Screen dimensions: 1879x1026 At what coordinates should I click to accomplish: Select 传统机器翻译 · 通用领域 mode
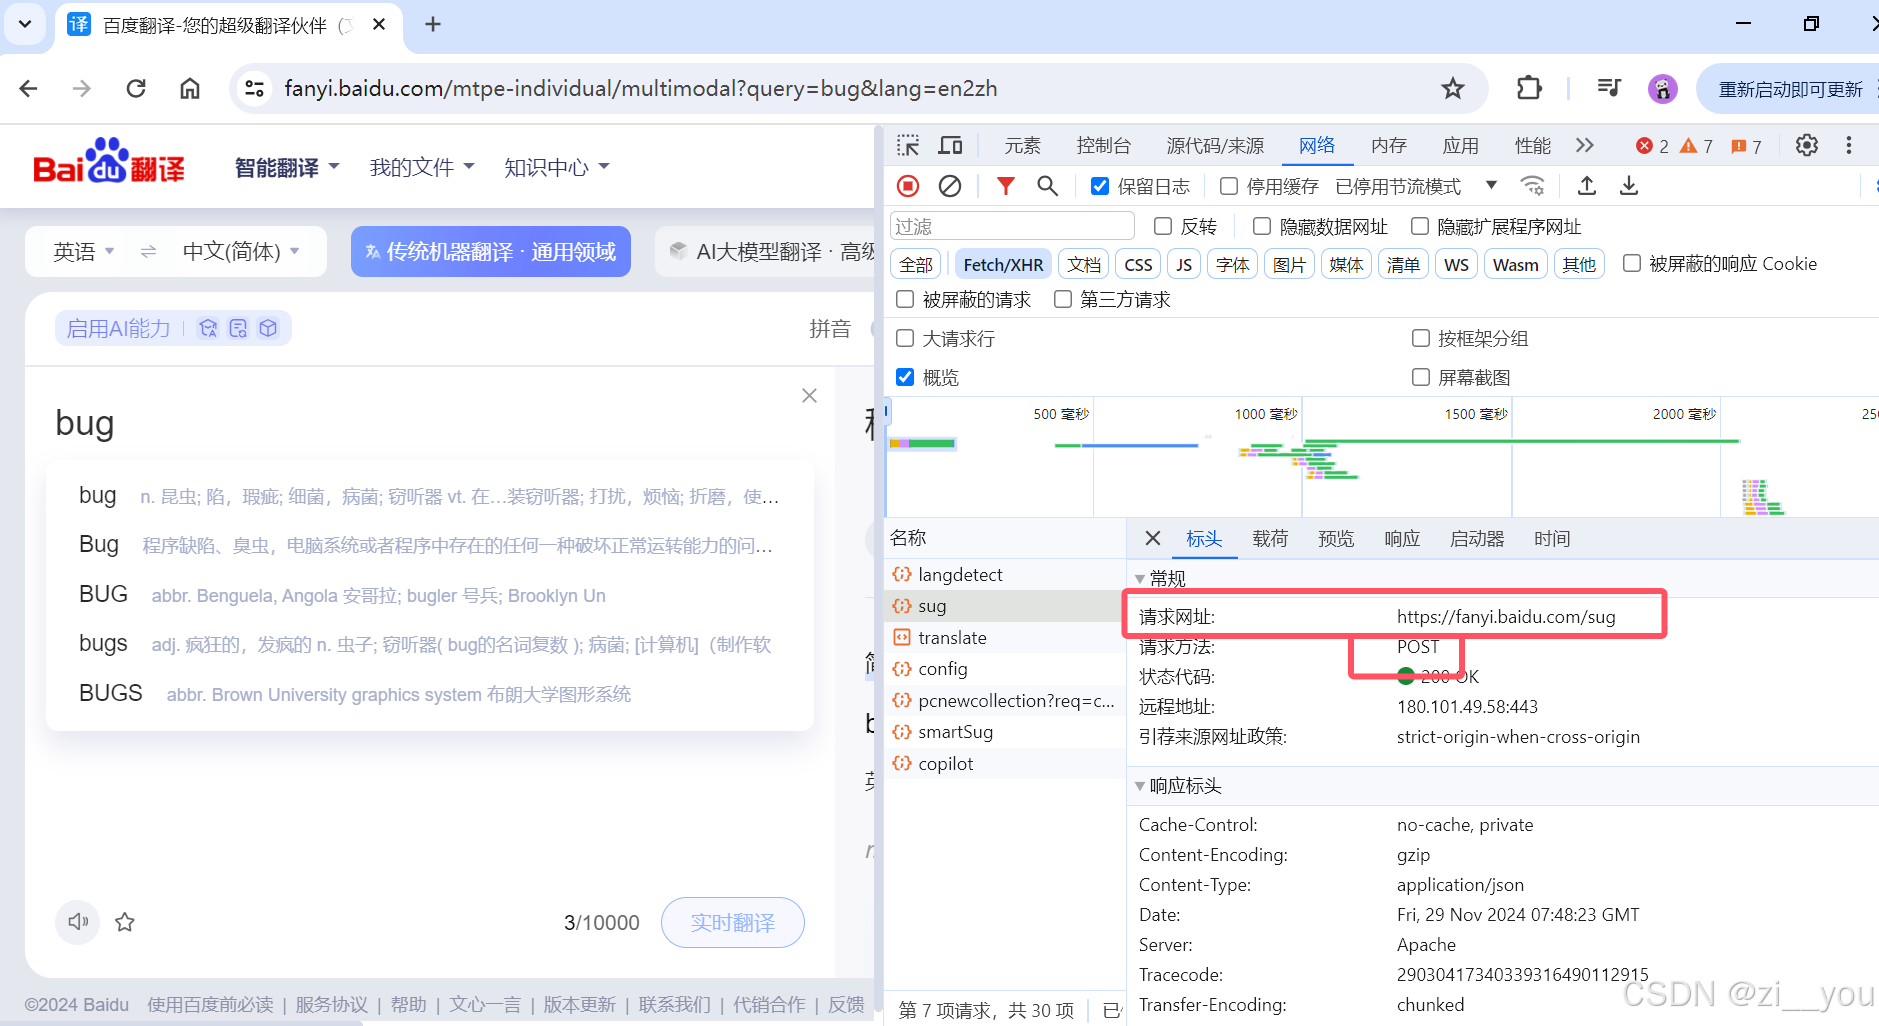point(491,252)
